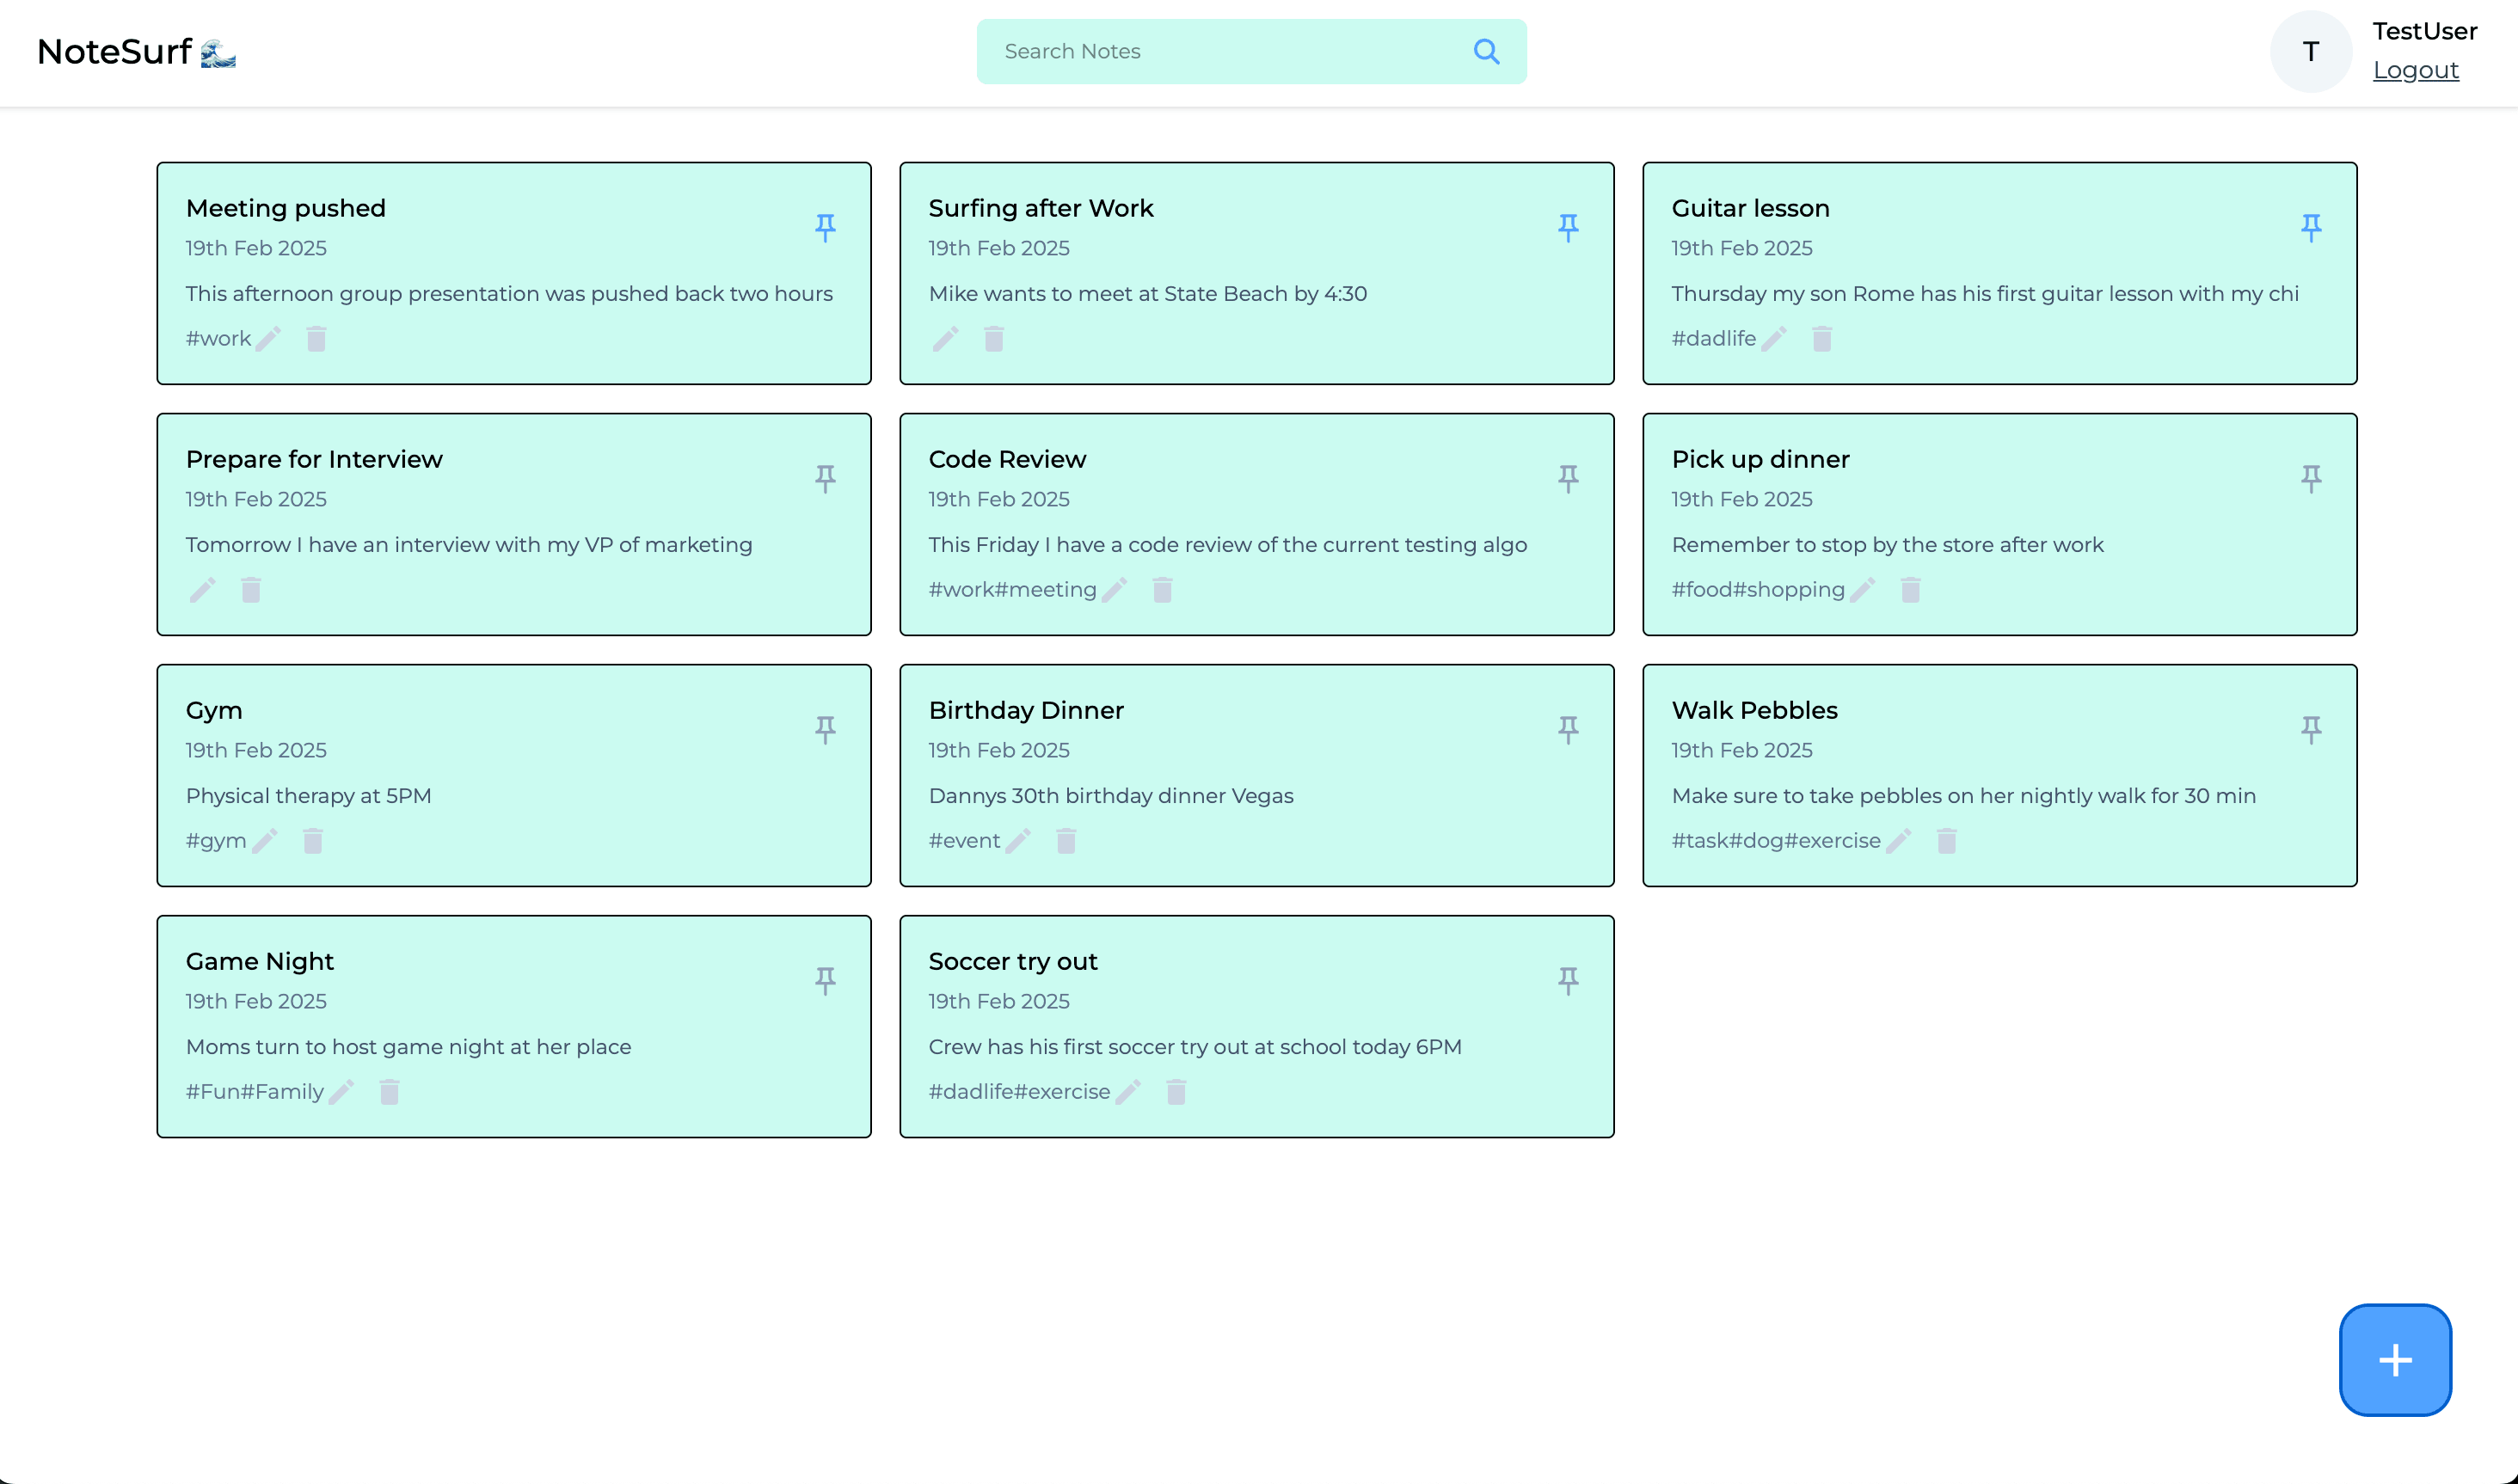Edit the Pick up dinner note

1862,590
